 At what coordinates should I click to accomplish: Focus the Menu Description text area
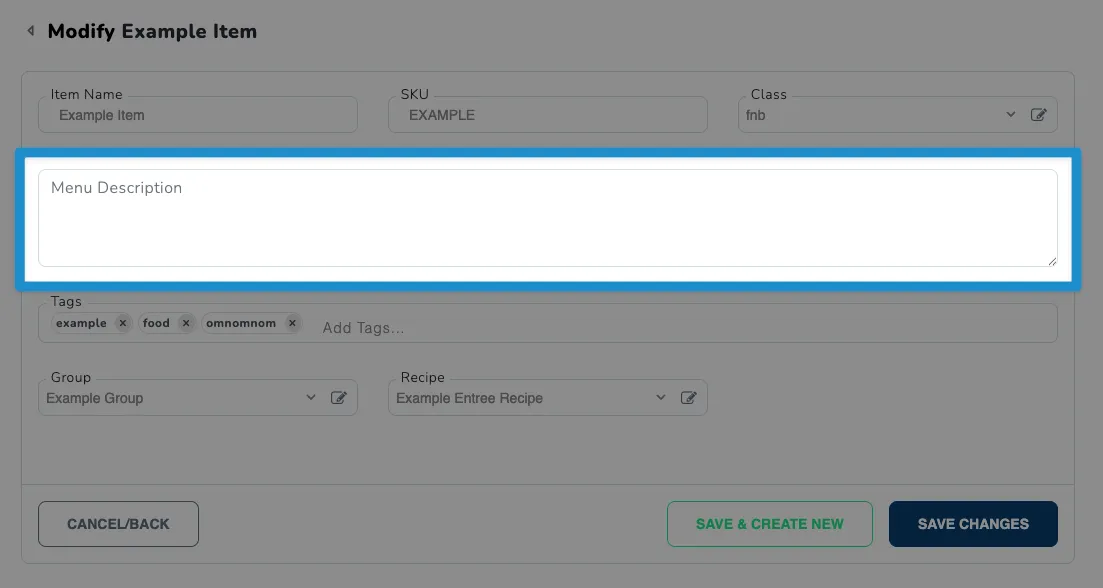click(x=547, y=218)
